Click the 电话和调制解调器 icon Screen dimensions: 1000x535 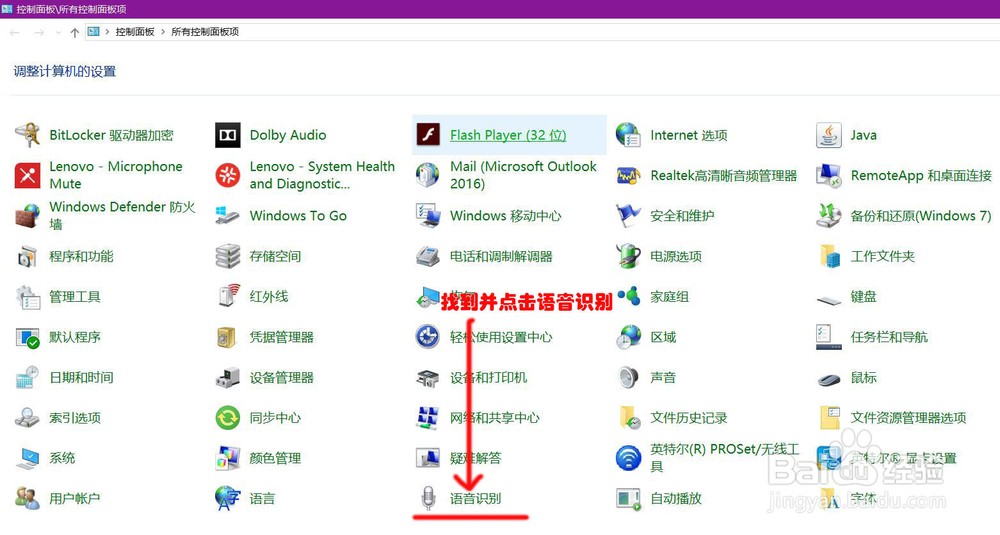point(428,256)
